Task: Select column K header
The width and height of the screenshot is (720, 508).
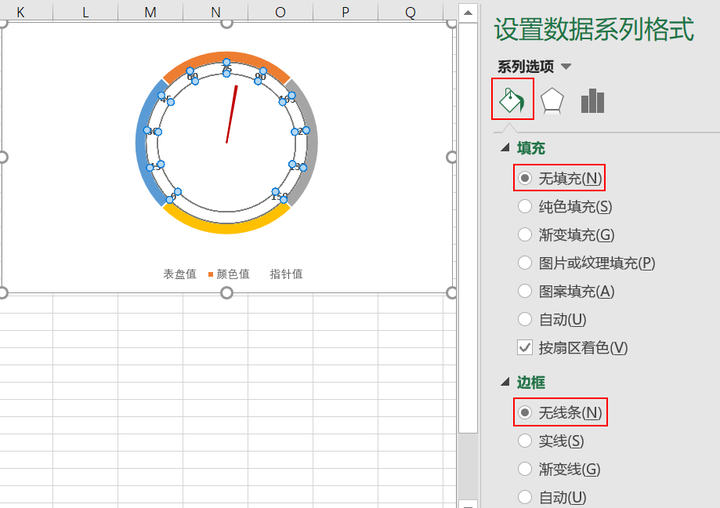Action: 21,11
